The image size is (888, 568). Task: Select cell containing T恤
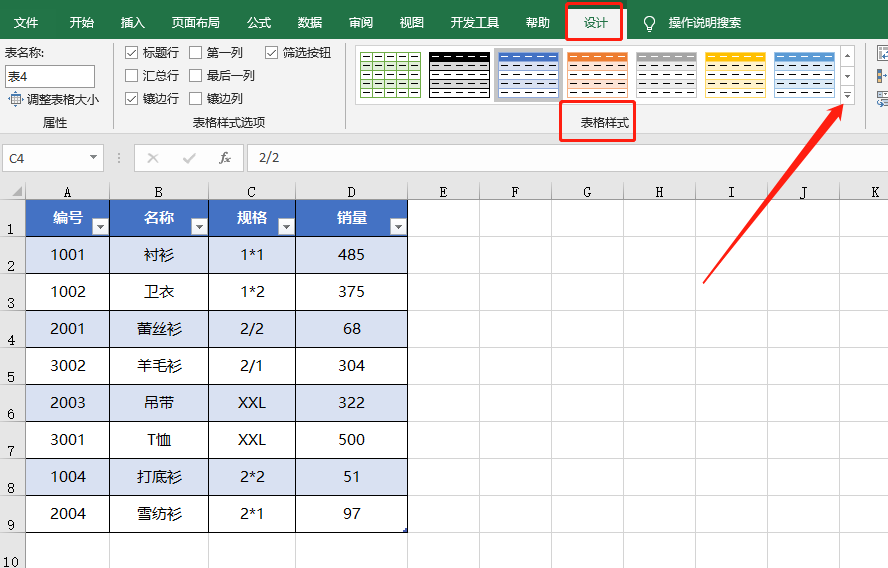coord(159,440)
